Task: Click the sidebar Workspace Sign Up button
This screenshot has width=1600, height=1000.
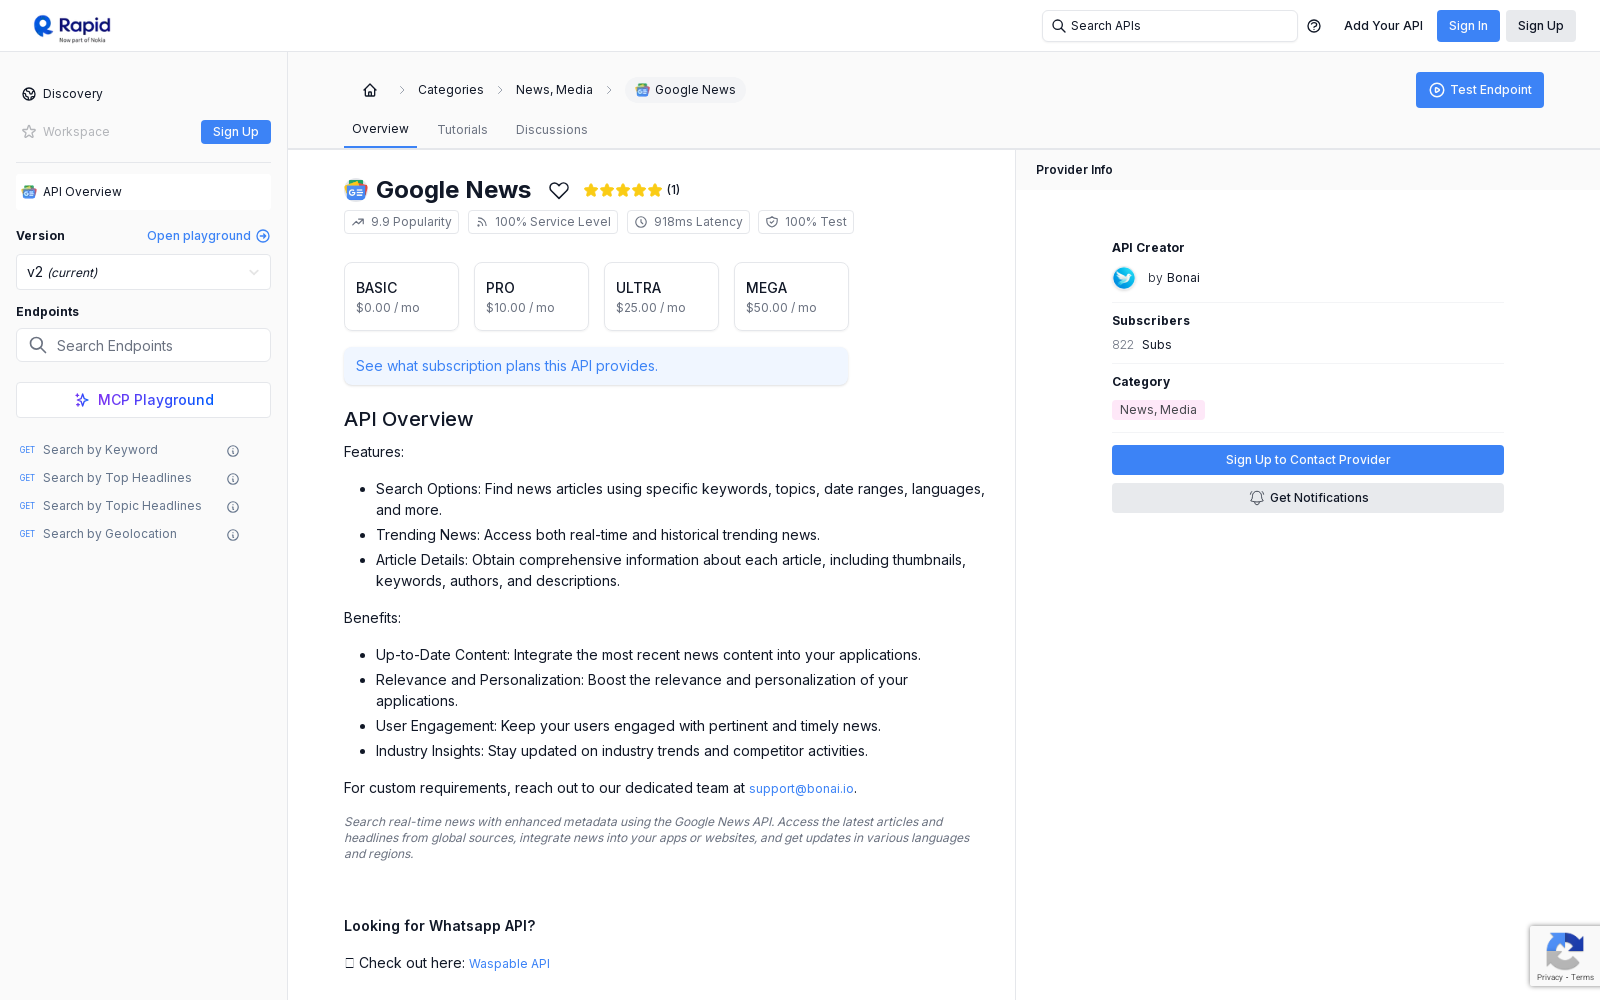Action: (236, 132)
